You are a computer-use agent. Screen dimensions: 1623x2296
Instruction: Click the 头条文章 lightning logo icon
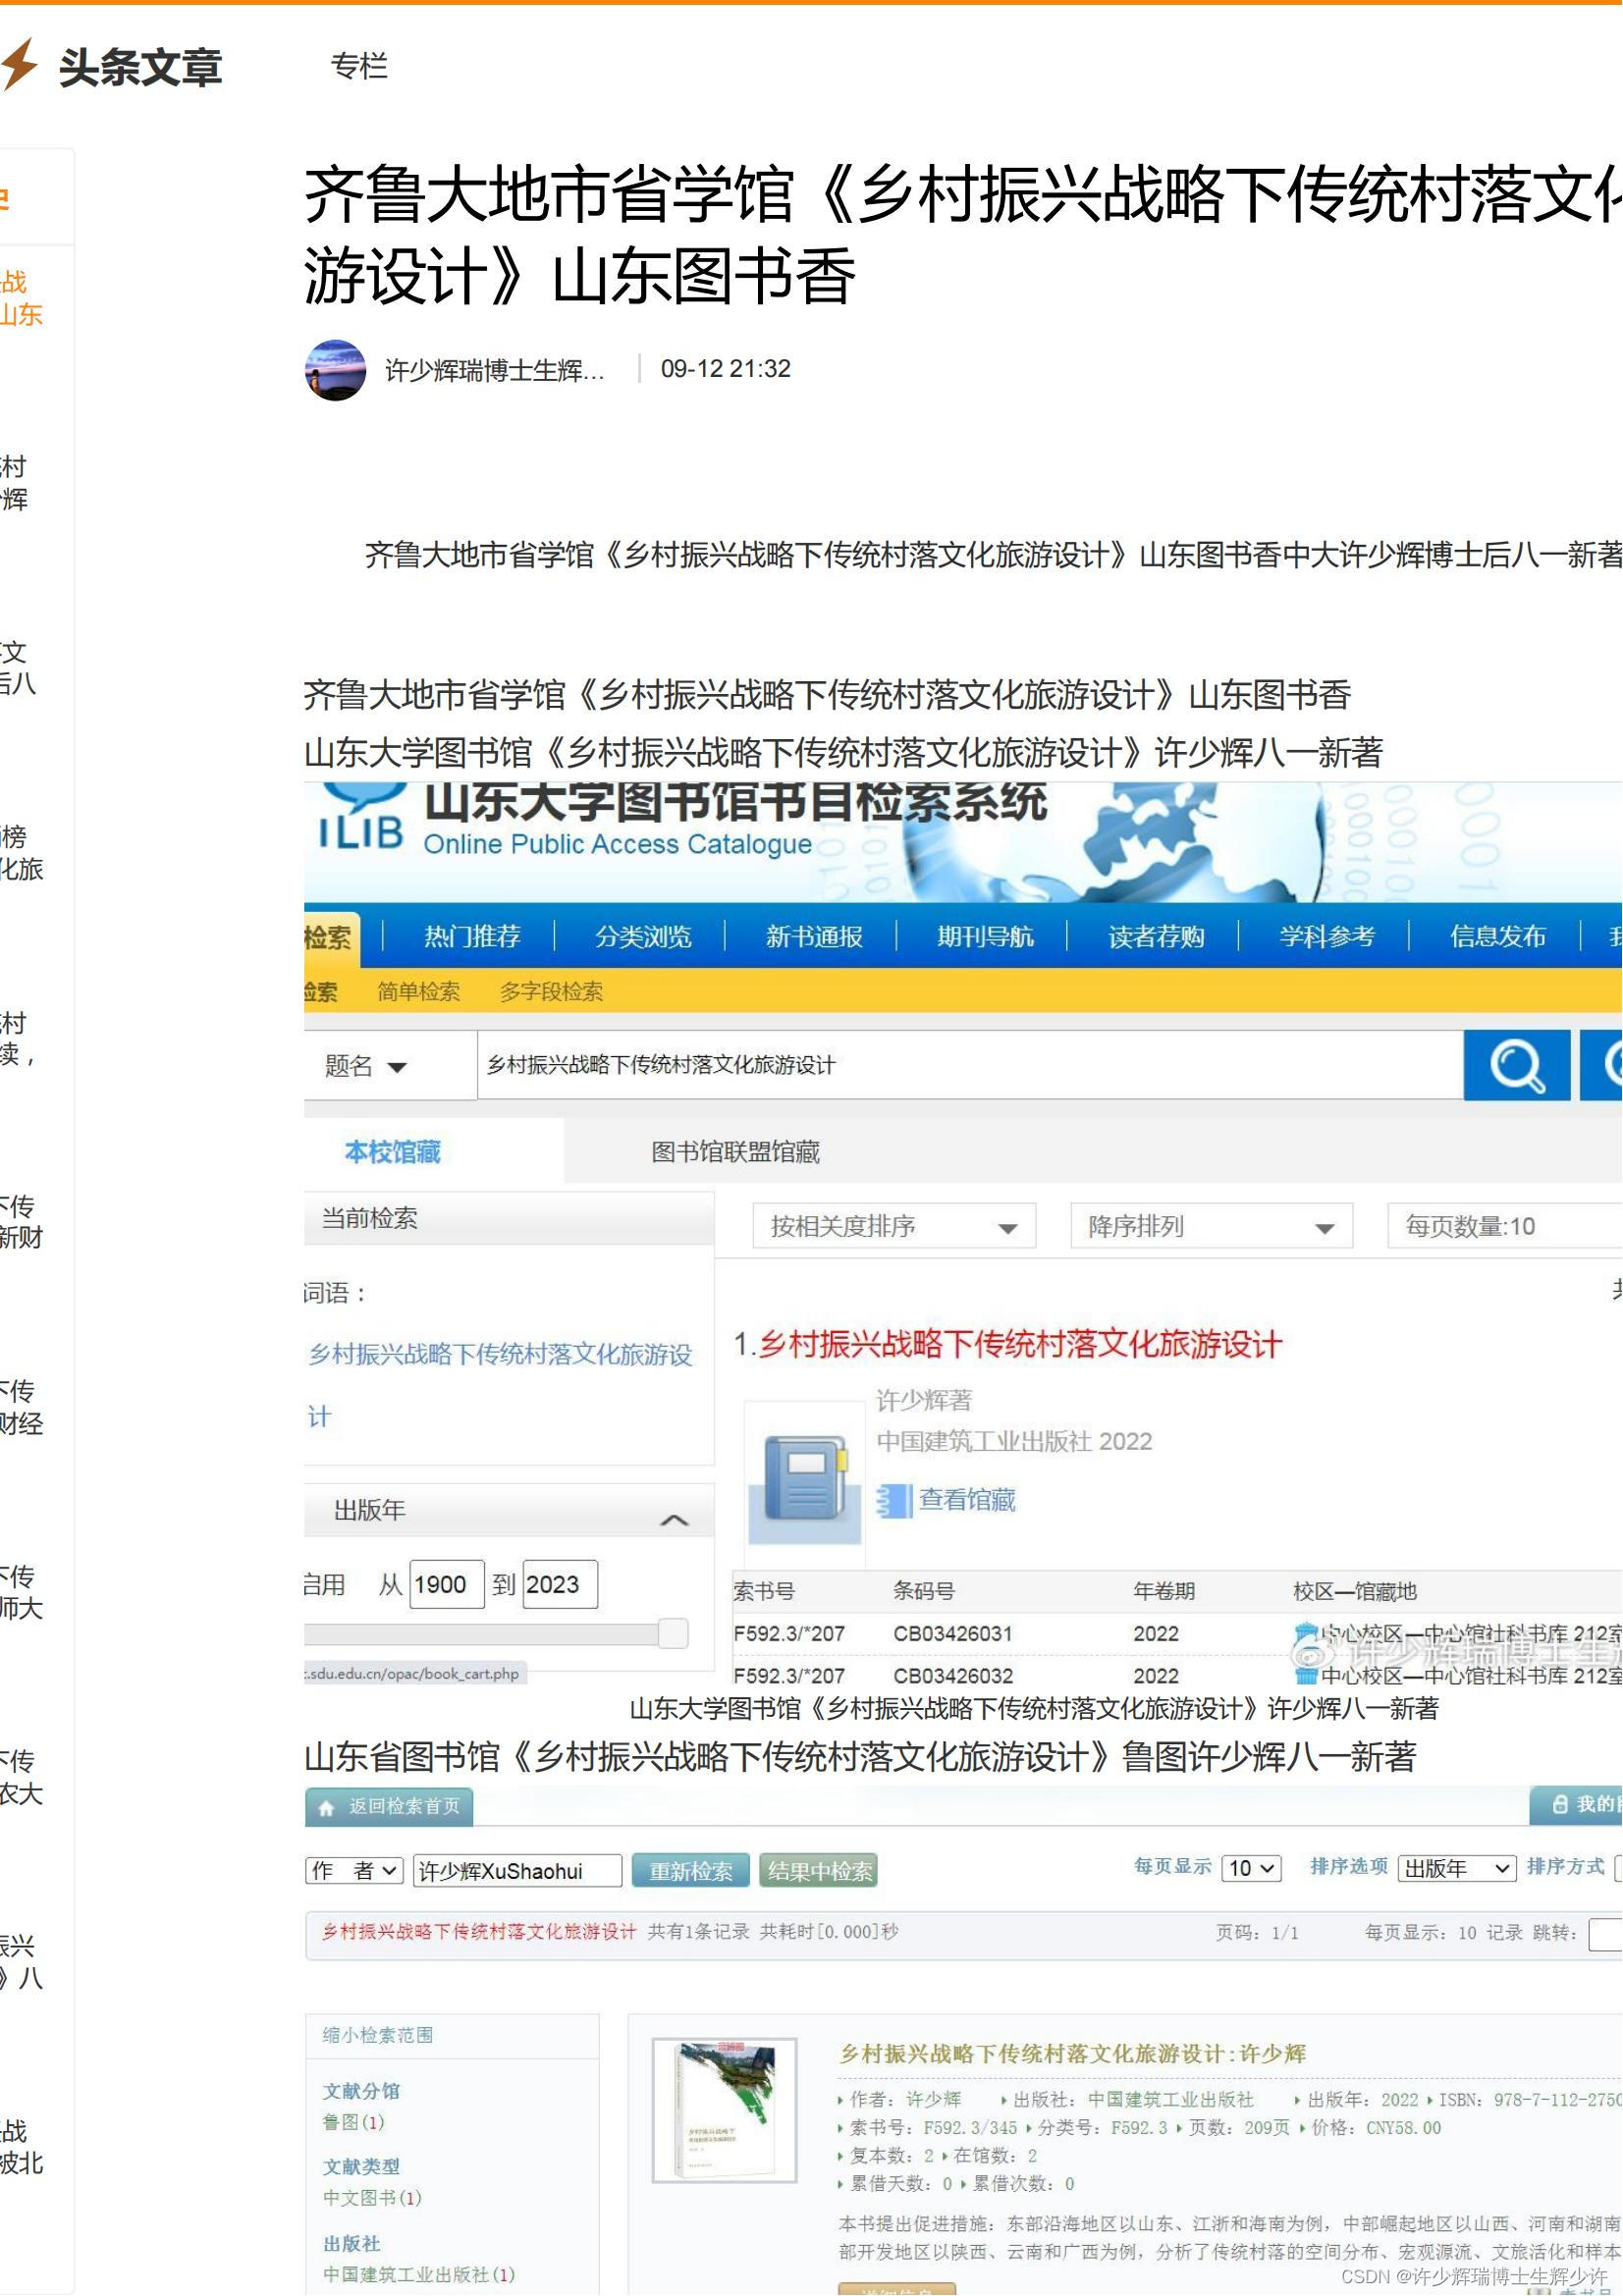point(19,64)
